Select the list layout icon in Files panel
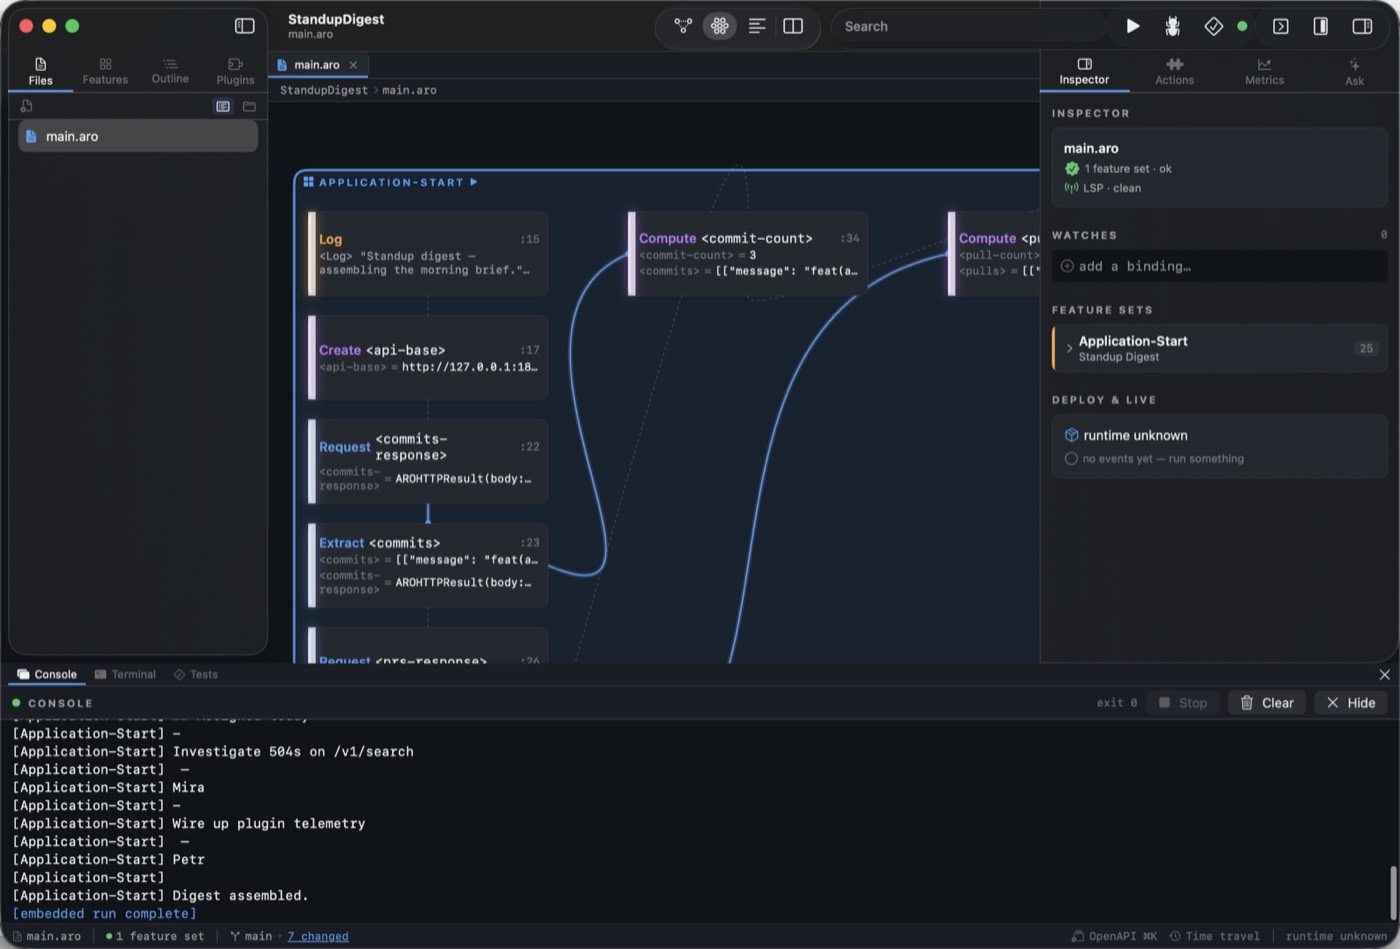Screen dimensions: 1400x949 223,106
